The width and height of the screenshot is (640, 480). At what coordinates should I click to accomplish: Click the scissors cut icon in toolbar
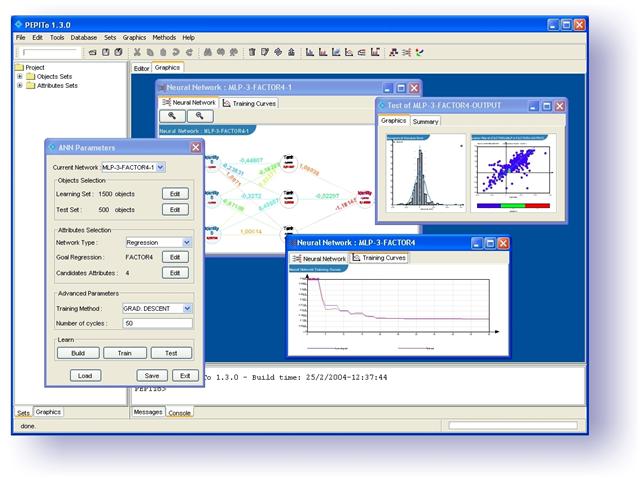coord(137,51)
